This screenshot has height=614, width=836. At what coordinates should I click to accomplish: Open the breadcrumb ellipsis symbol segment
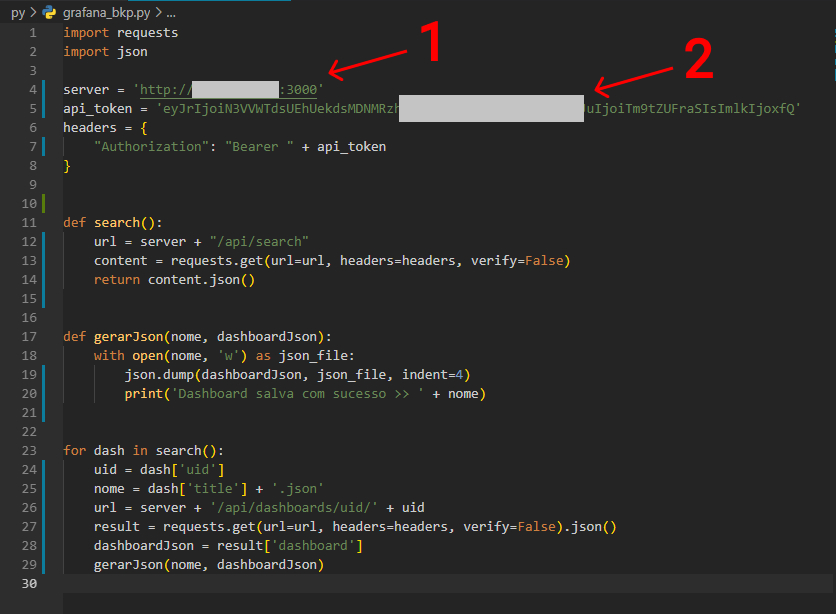coord(171,13)
